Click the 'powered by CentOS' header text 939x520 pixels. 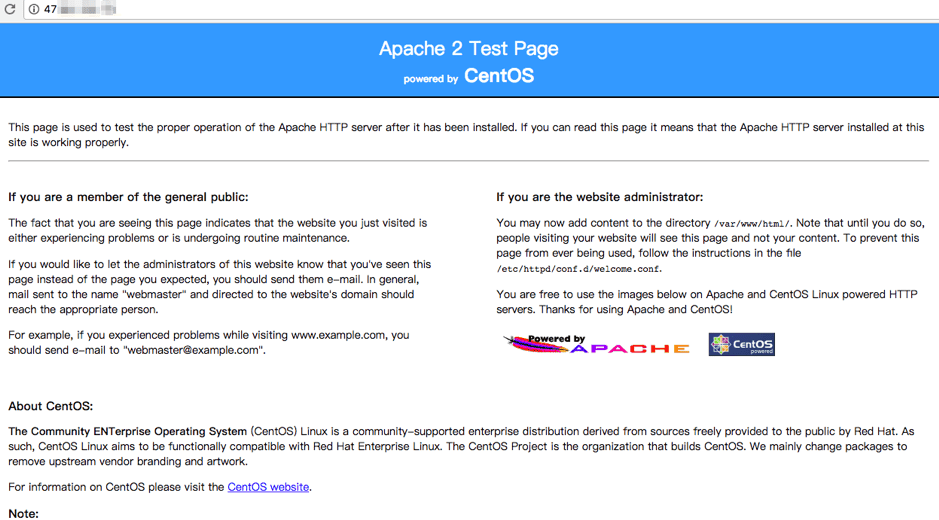point(469,76)
